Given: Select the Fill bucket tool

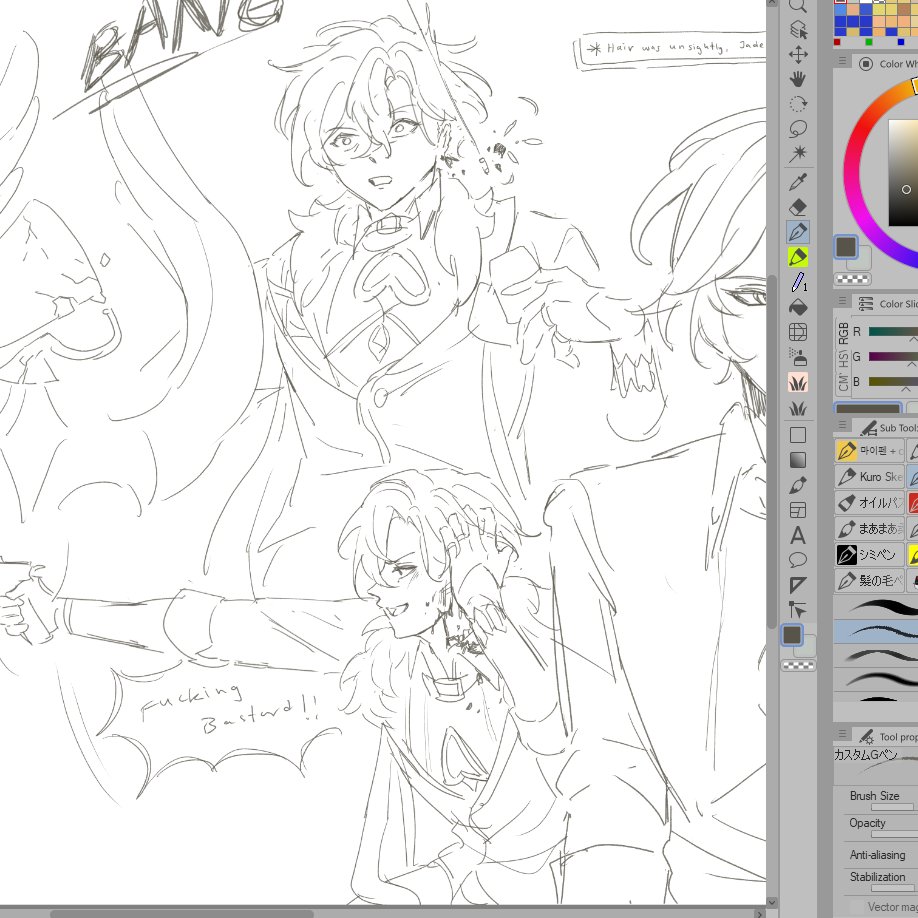Looking at the screenshot, I should 798,307.
